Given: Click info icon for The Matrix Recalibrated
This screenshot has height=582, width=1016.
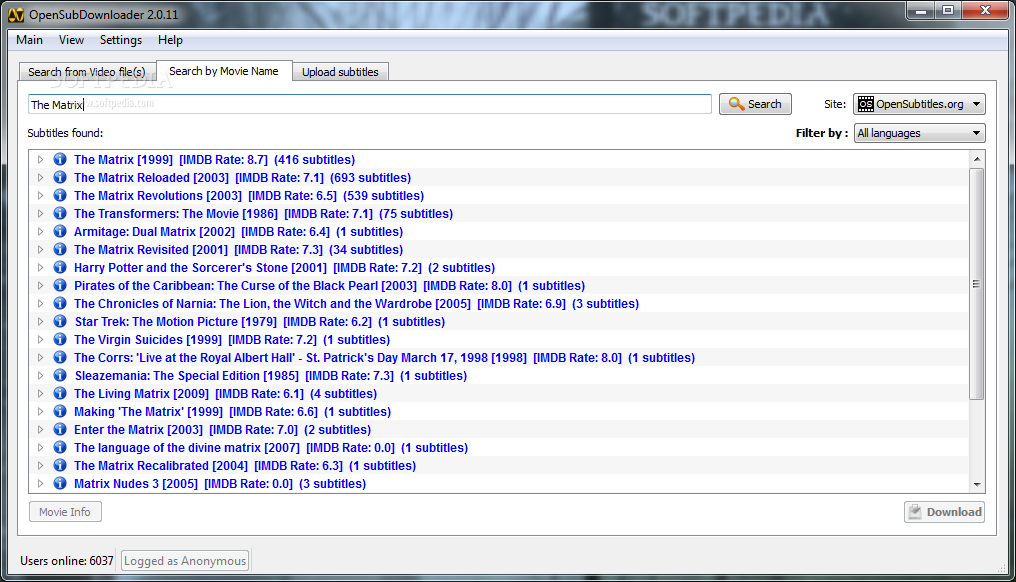Looking at the screenshot, I should tap(60, 465).
